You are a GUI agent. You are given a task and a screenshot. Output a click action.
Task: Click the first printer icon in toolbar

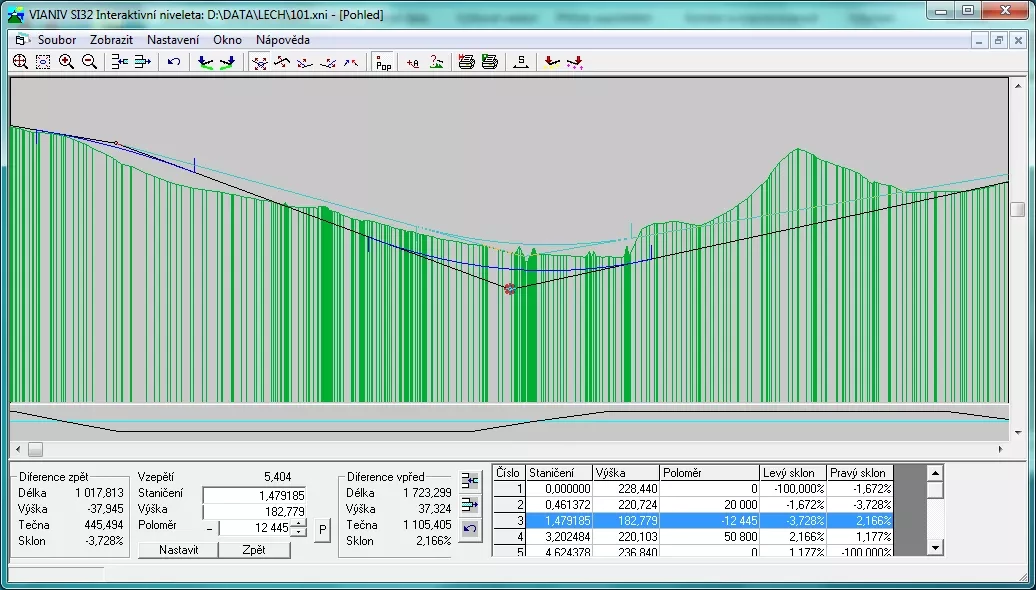(x=466, y=62)
